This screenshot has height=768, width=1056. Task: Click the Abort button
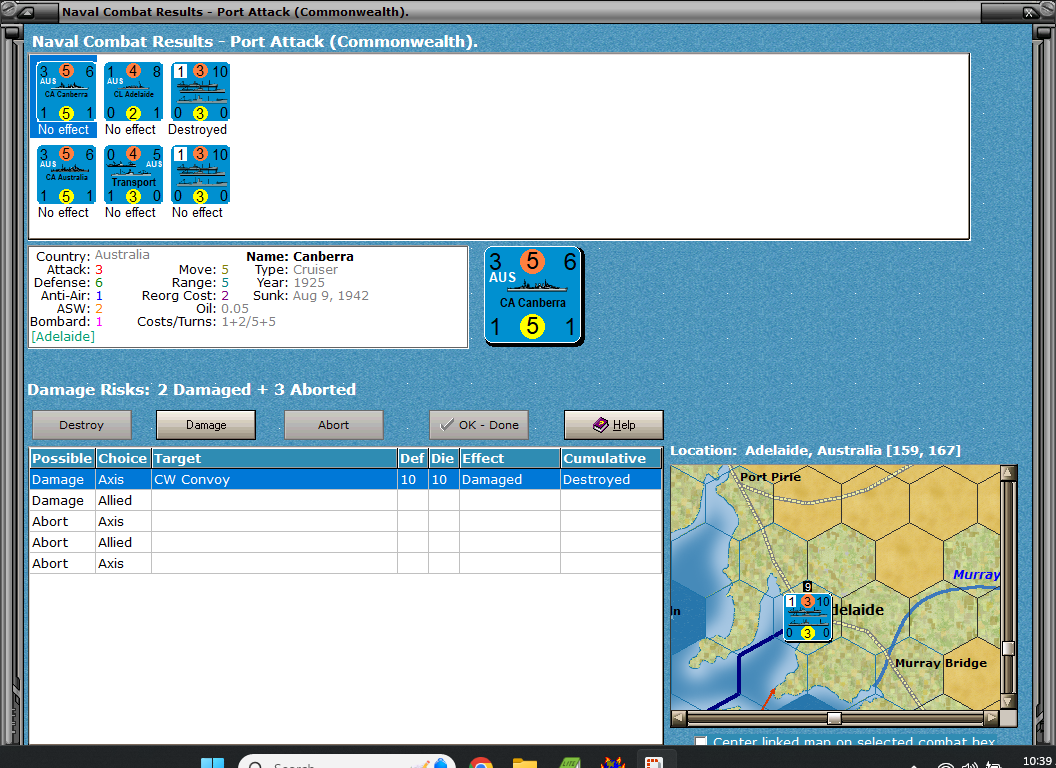[x=333, y=425]
